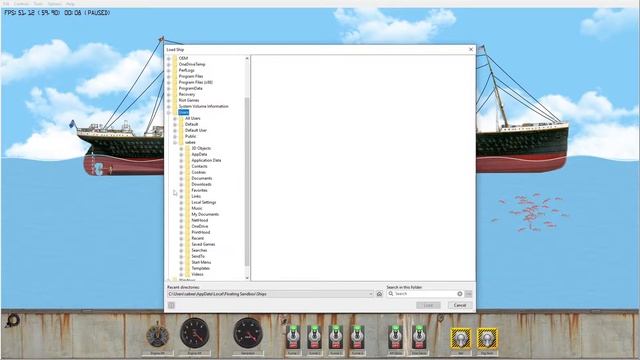640x360 pixels.
Task: Close the Load Ship dialog
Action: click(x=471, y=49)
